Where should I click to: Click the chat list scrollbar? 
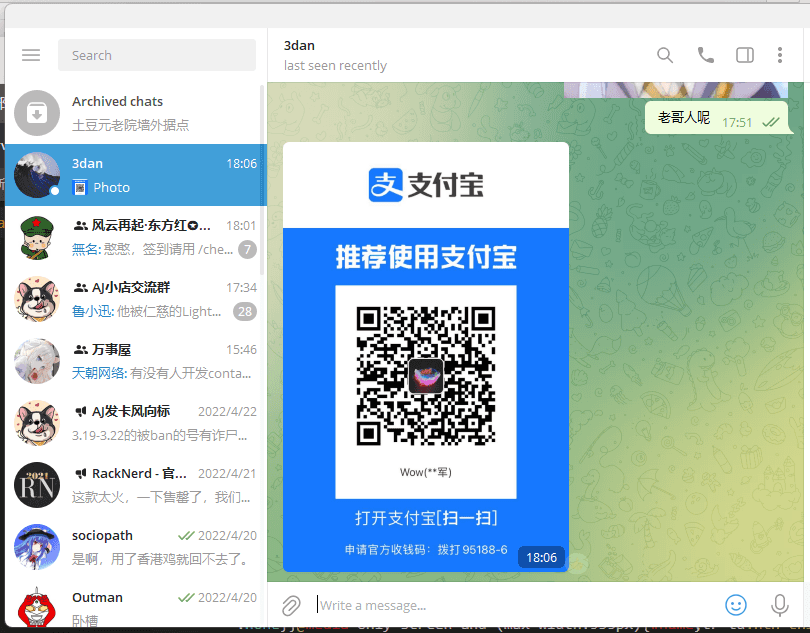pyautogui.click(x=263, y=180)
